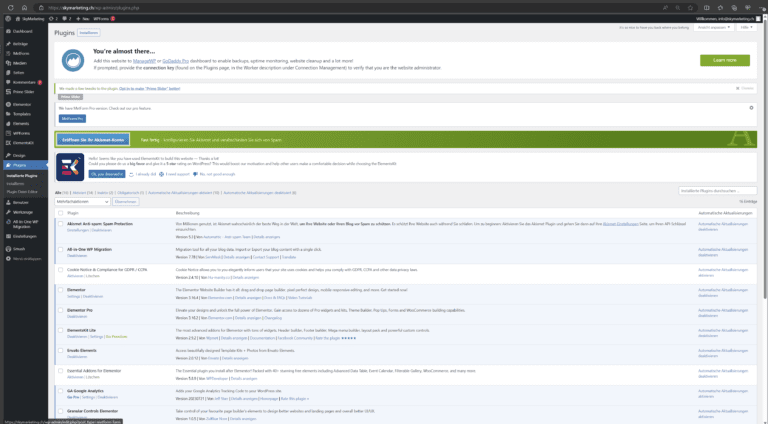The height and width of the screenshot is (424, 768).
Task: Go to browser home icon
Action: [x=24, y=8]
